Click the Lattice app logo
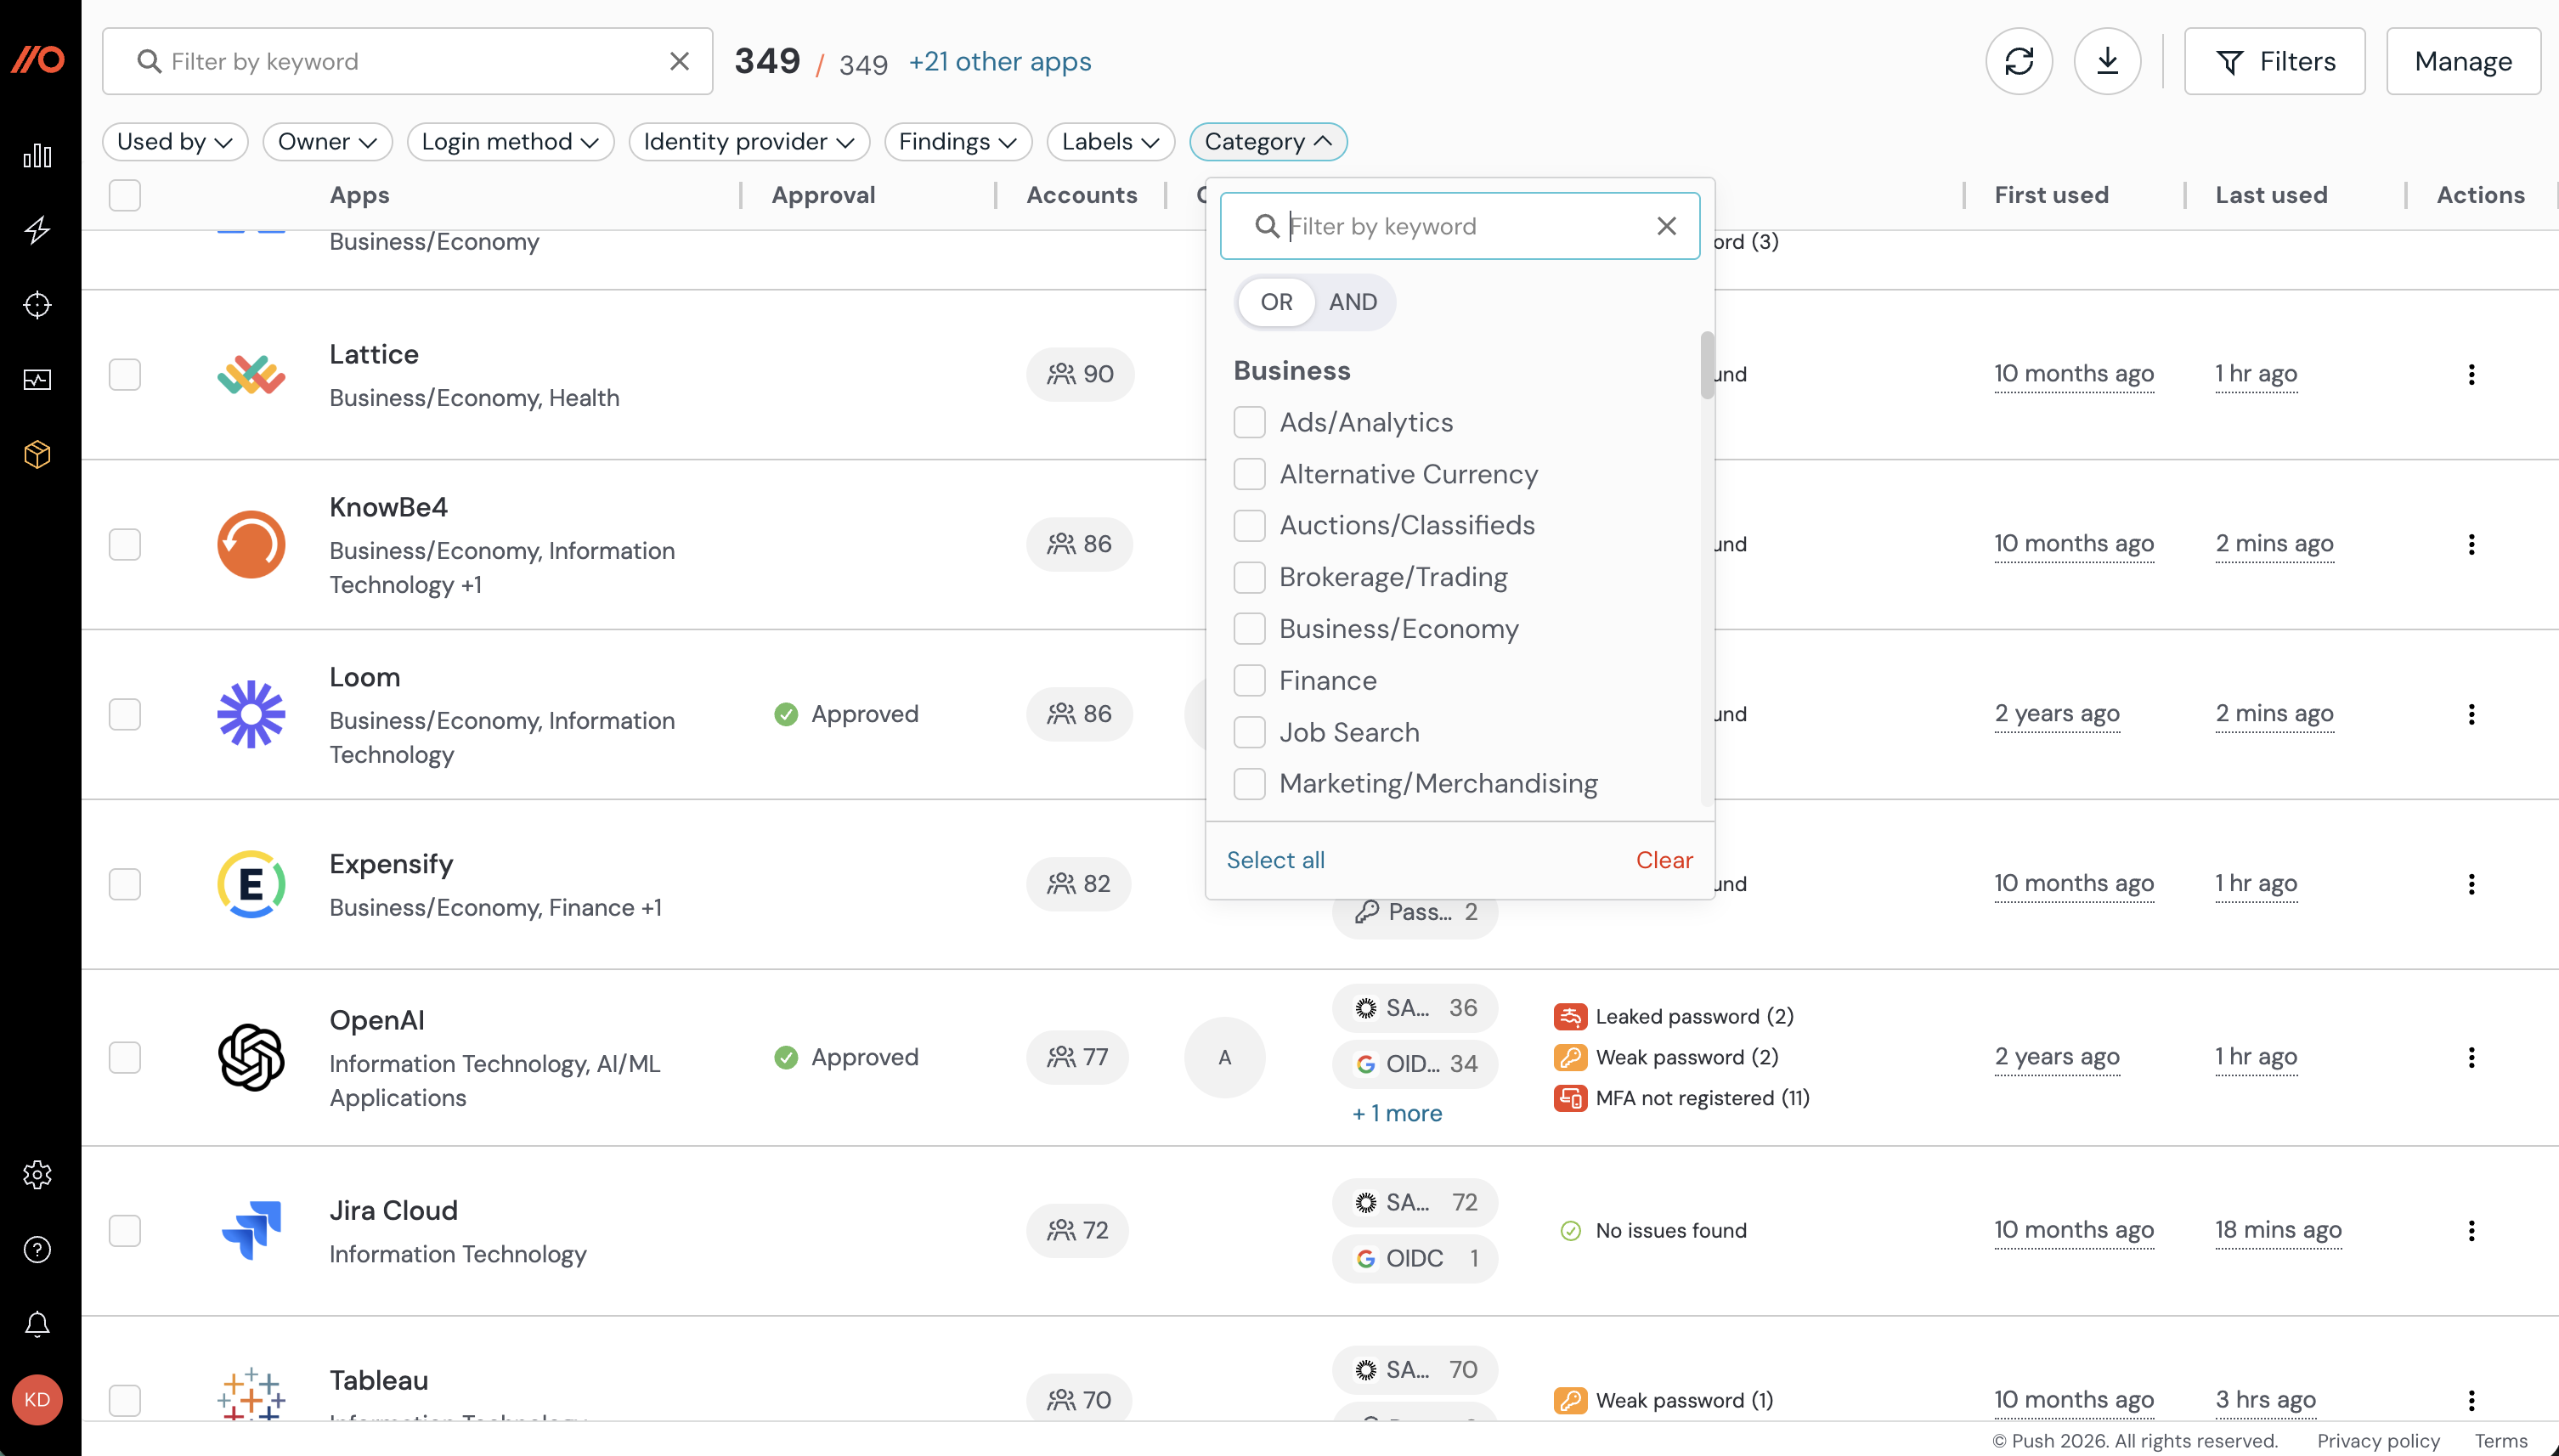This screenshot has width=2559, height=1456. coord(251,374)
